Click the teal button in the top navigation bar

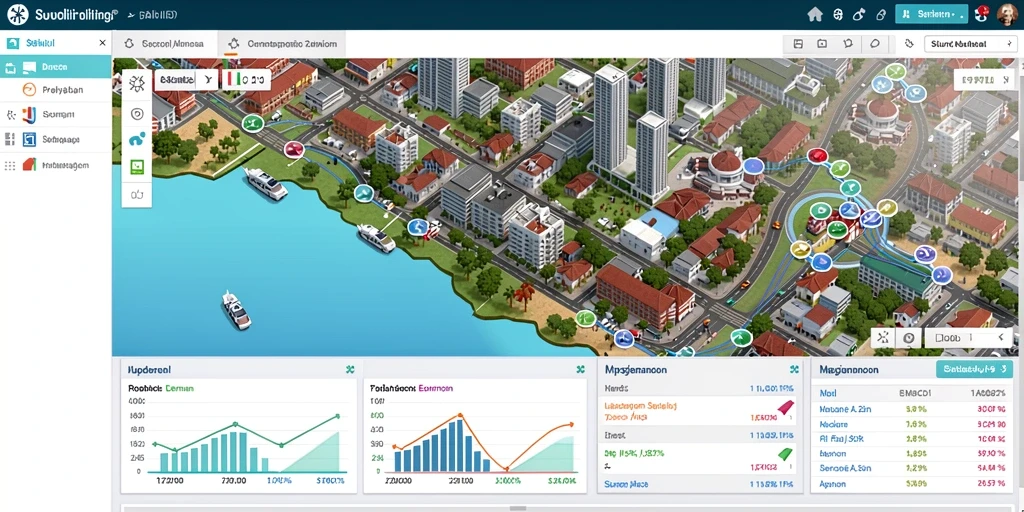(931, 14)
